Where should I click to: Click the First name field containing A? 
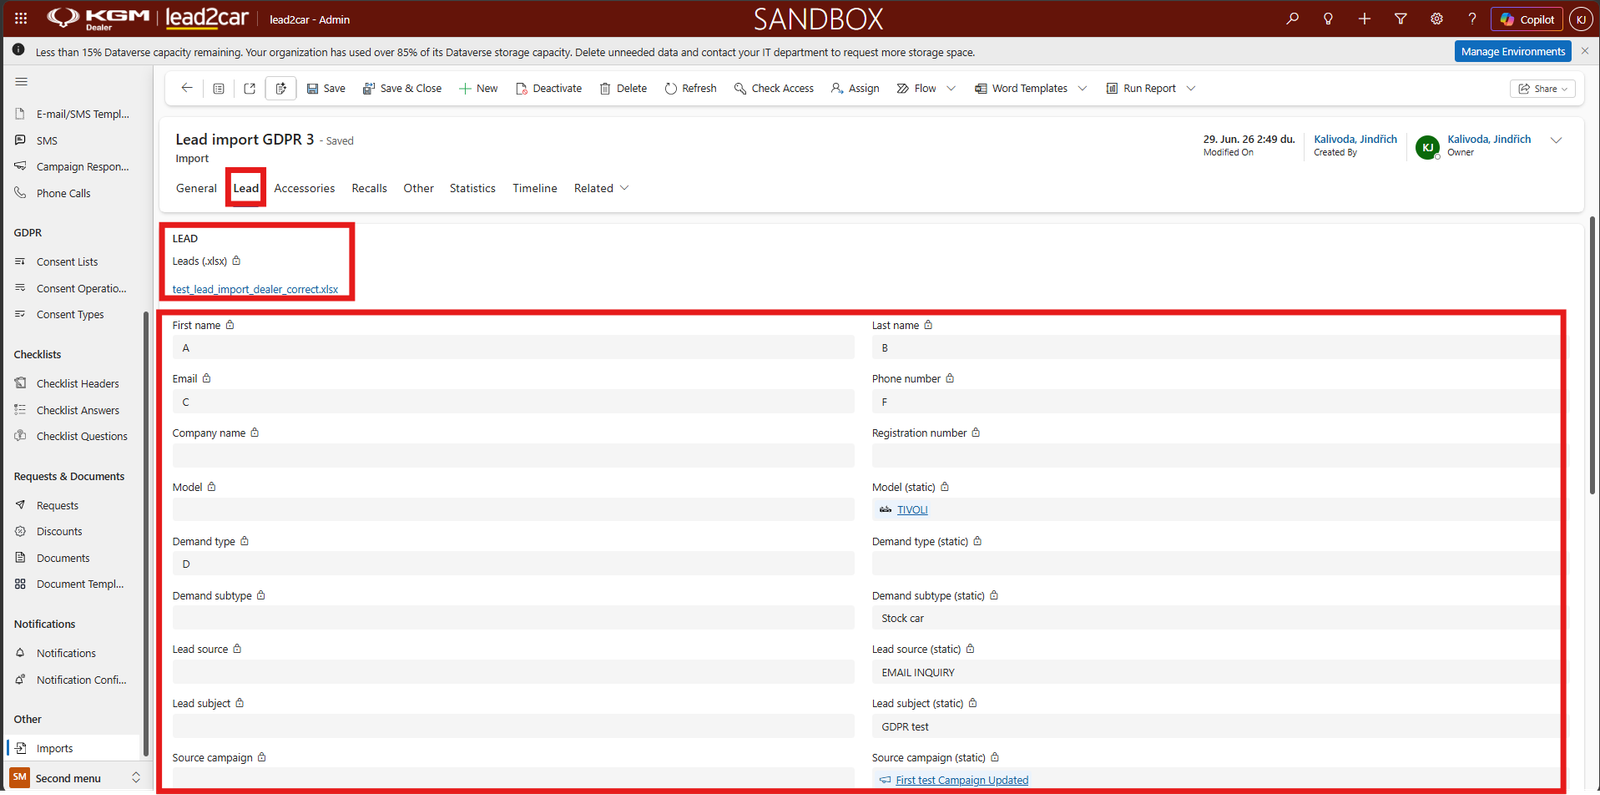(513, 348)
